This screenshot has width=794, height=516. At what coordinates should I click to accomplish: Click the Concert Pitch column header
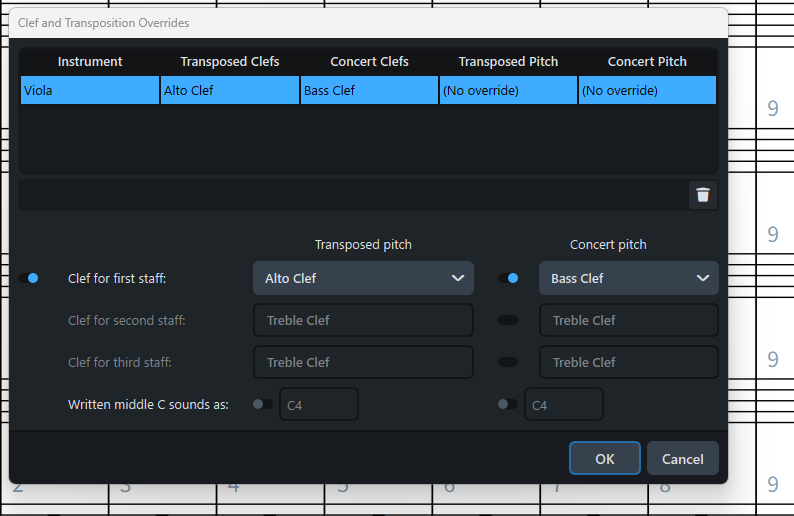click(647, 62)
